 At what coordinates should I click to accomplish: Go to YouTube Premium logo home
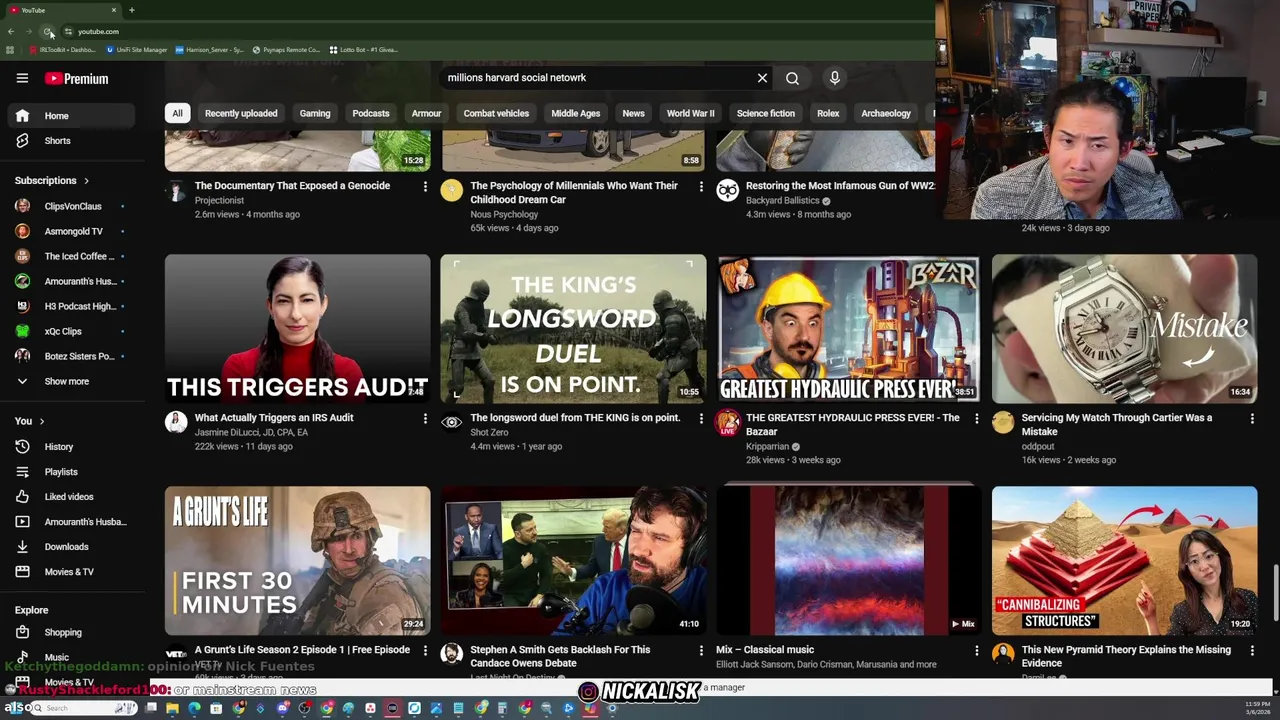tap(76, 78)
